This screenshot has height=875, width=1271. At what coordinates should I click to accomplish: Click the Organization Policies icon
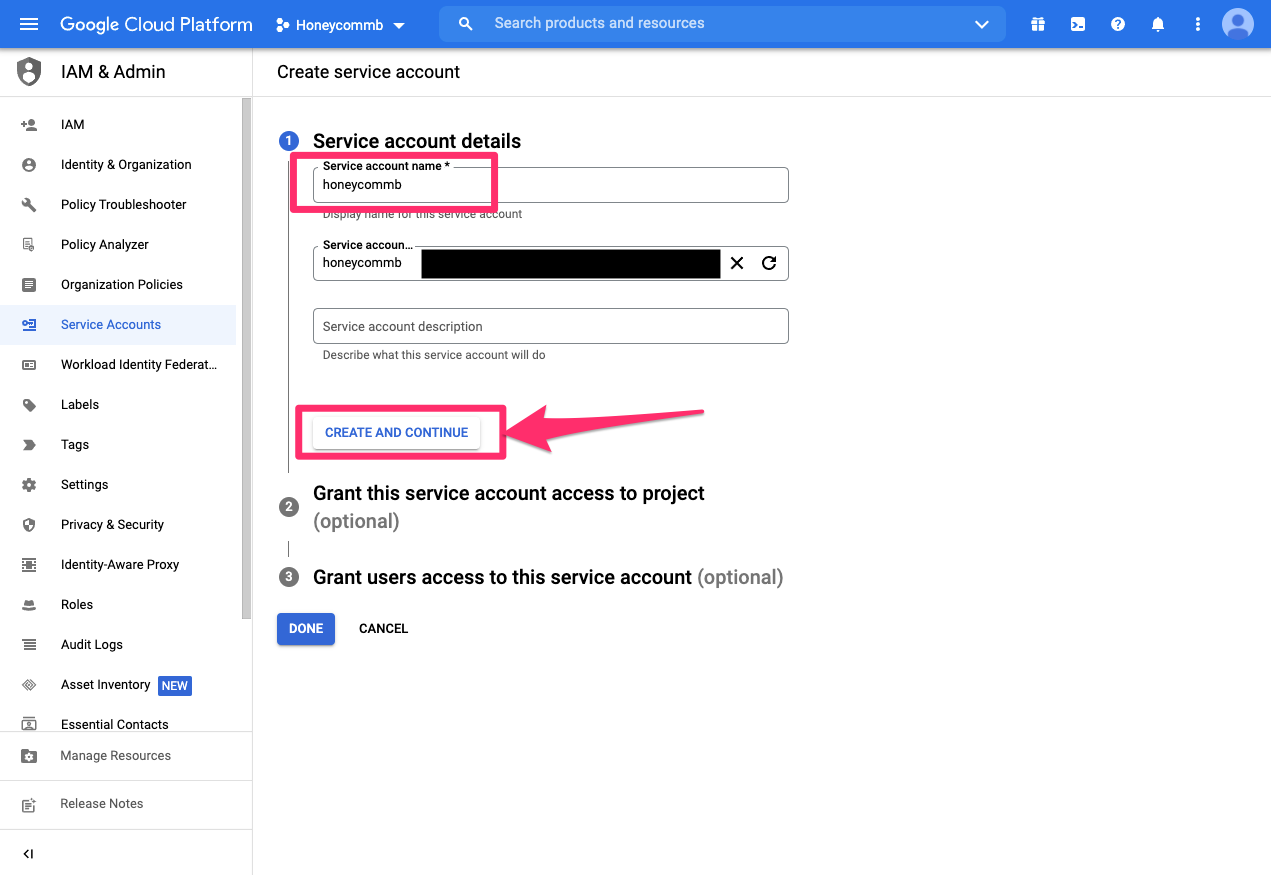click(x=29, y=285)
